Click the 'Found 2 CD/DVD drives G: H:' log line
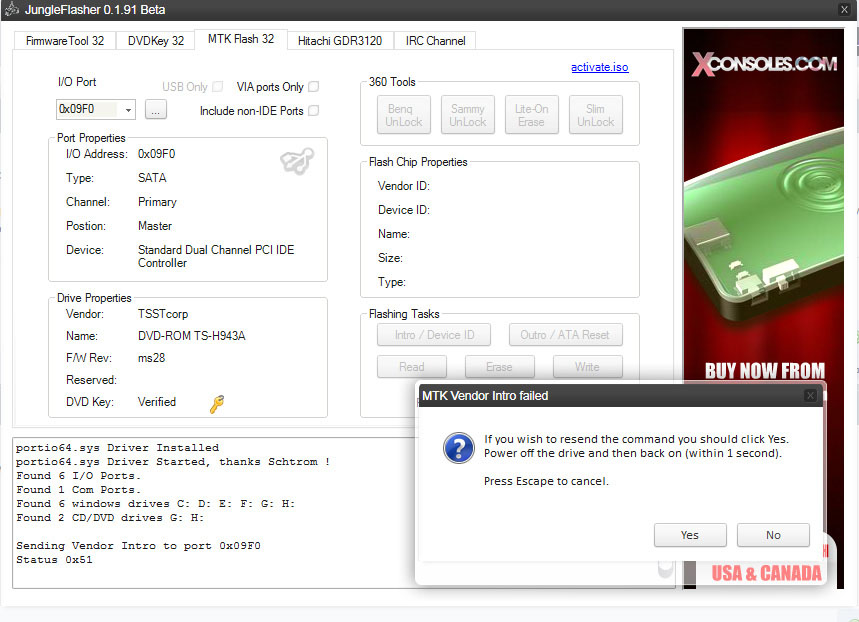Image resolution: width=859 pixels, height=622 pixels. tap(110, 517)
